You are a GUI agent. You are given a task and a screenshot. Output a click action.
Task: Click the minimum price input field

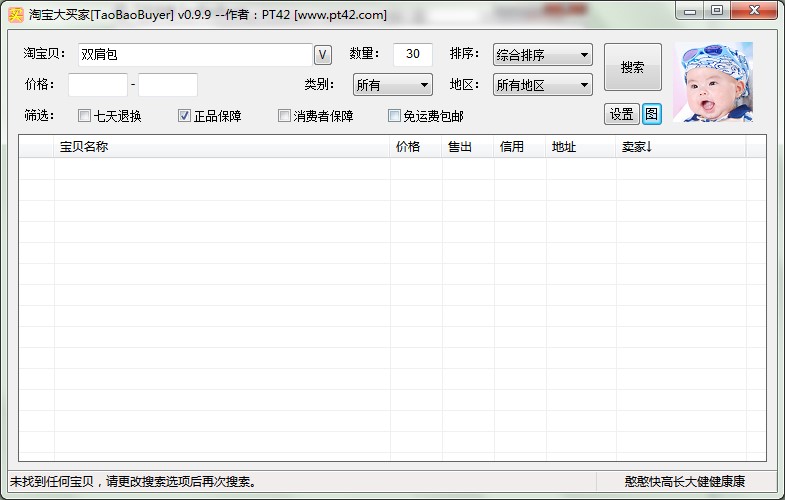[98, 85]
